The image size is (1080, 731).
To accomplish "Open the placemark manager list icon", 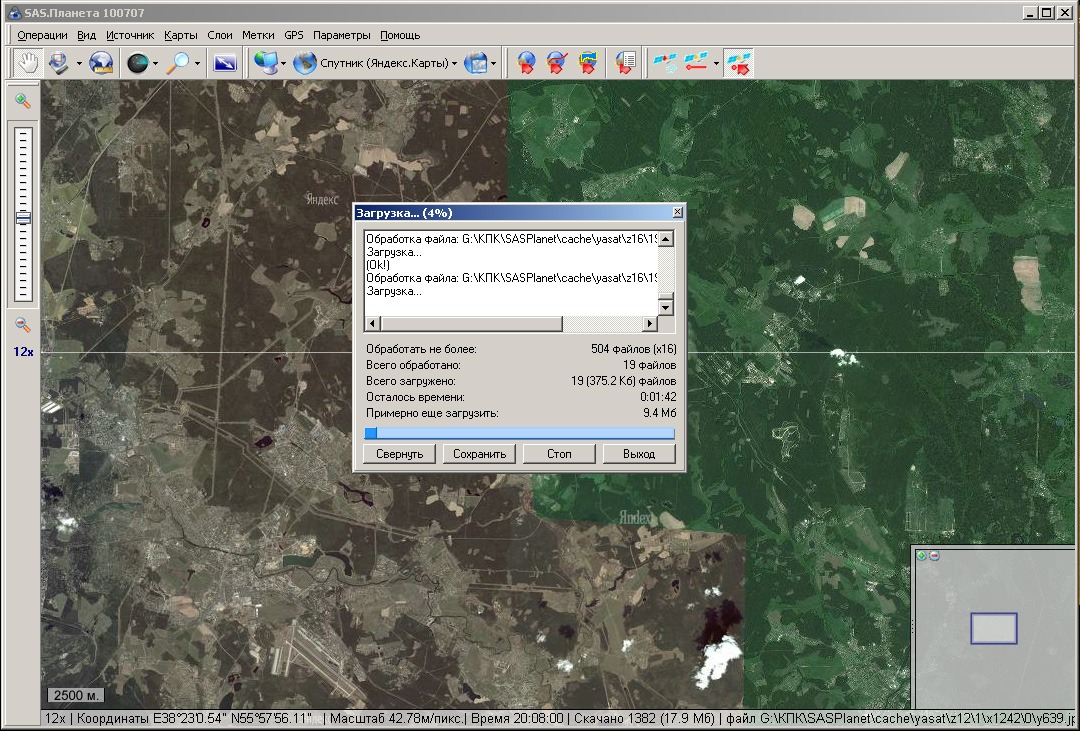I will point(625,63).
